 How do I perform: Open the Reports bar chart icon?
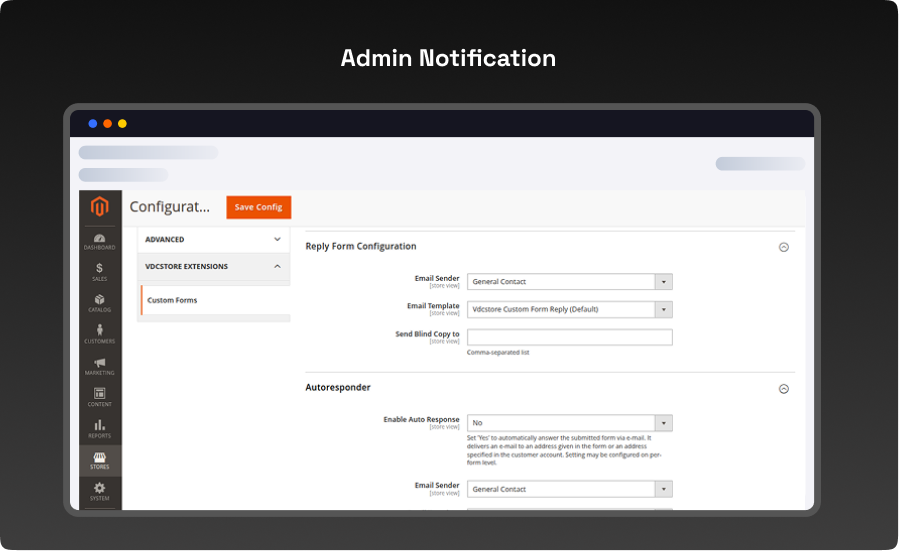99,428
